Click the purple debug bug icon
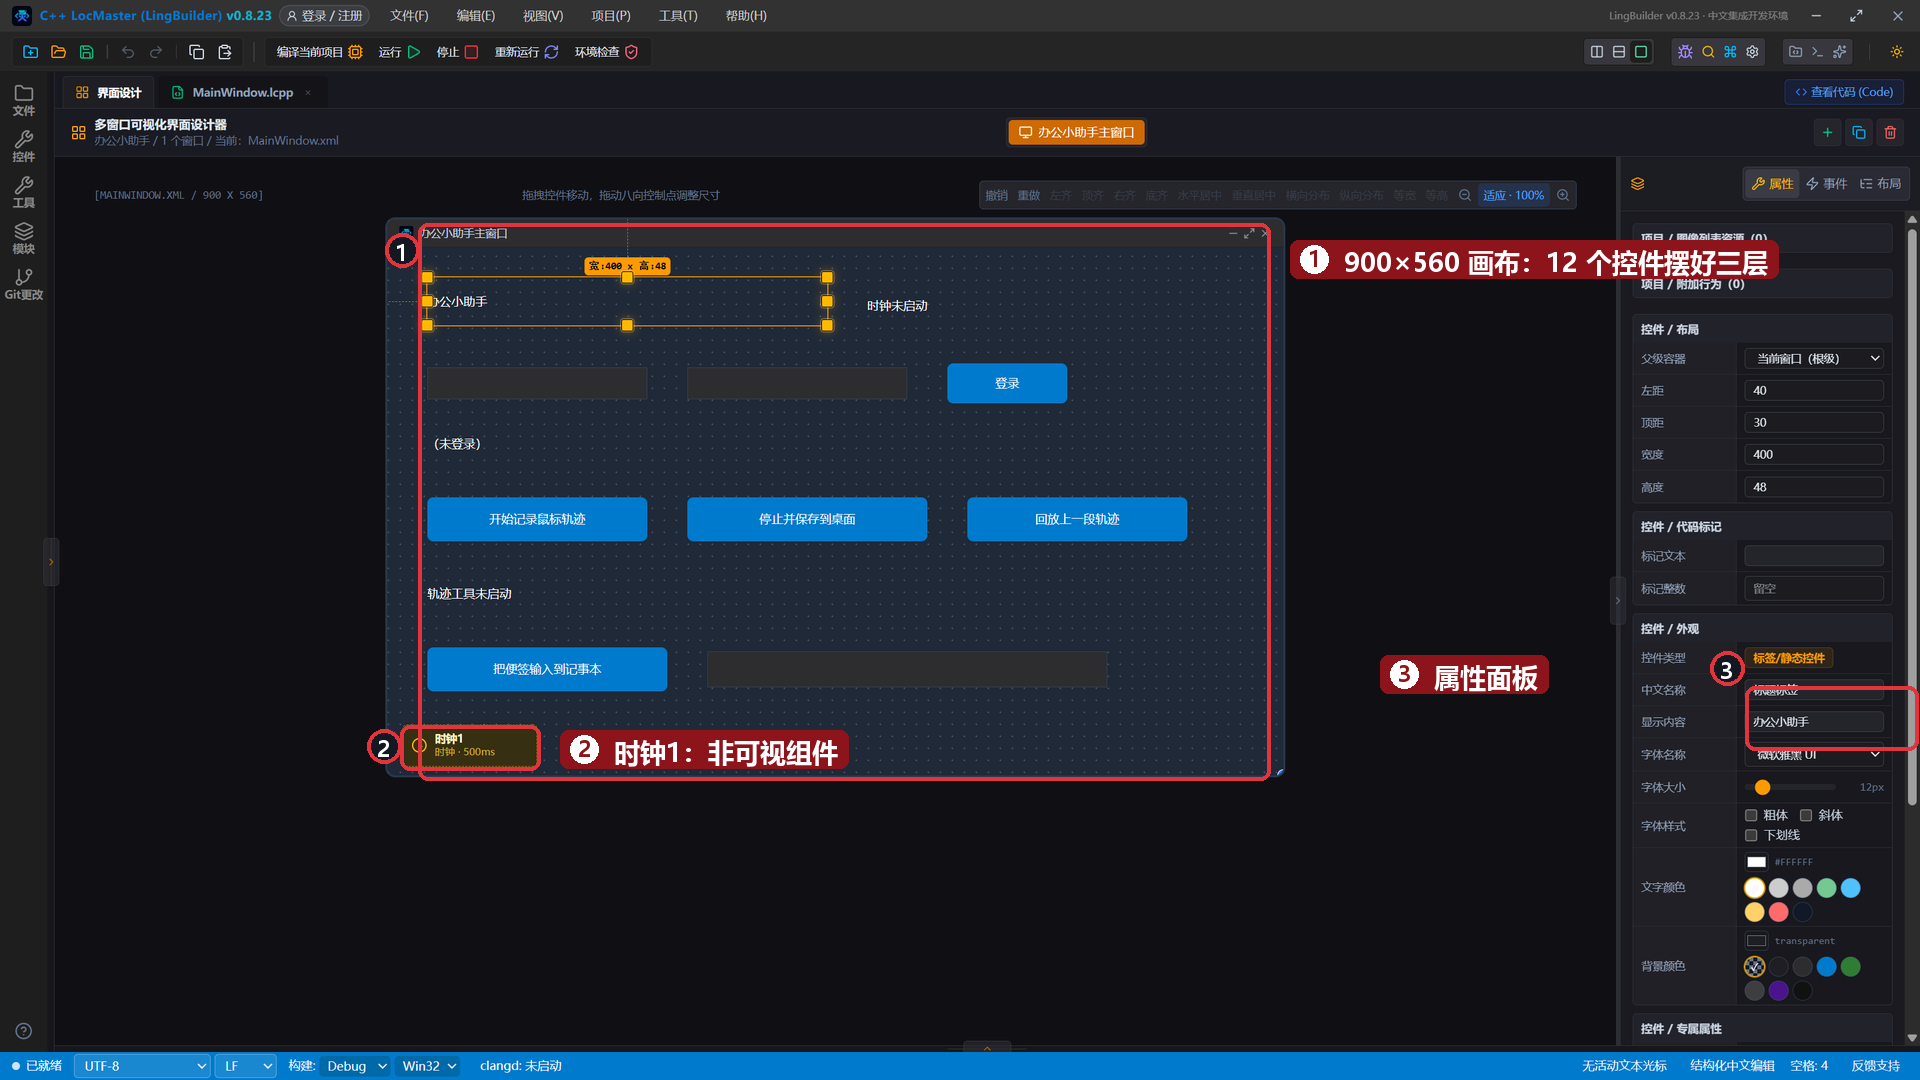 click(1685, 52)
